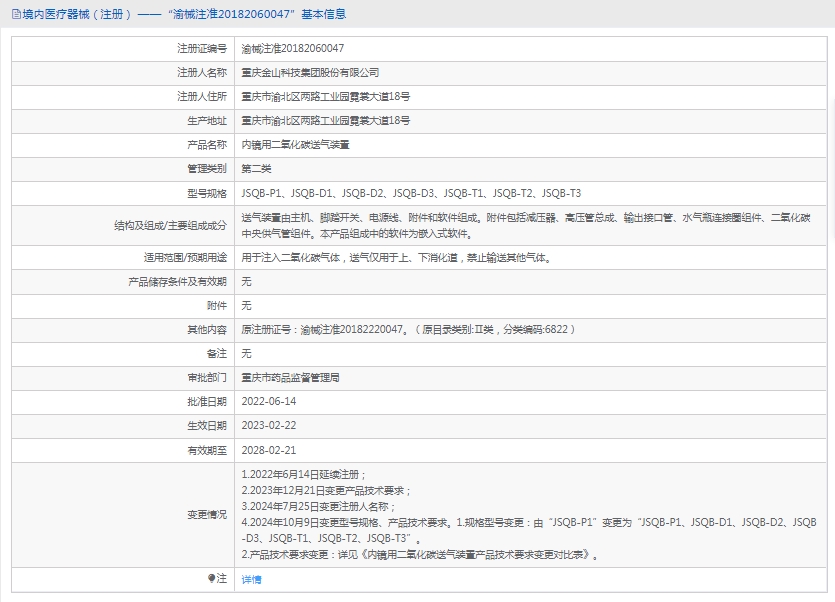Click the 变更情况 label
Image resolution: width=835 pixels, height=602 pixels.
207,515
